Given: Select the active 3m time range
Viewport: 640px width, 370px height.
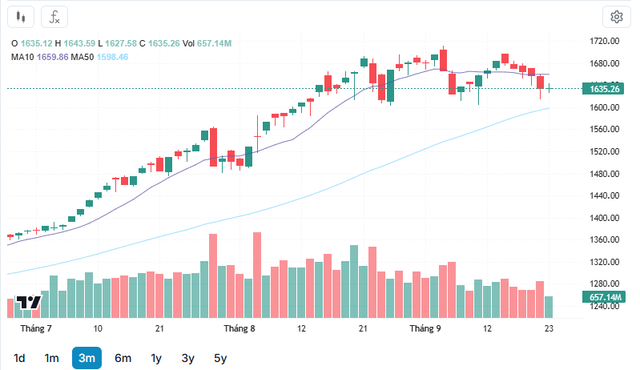Looking at the screenshot, I should coord(87,358).
